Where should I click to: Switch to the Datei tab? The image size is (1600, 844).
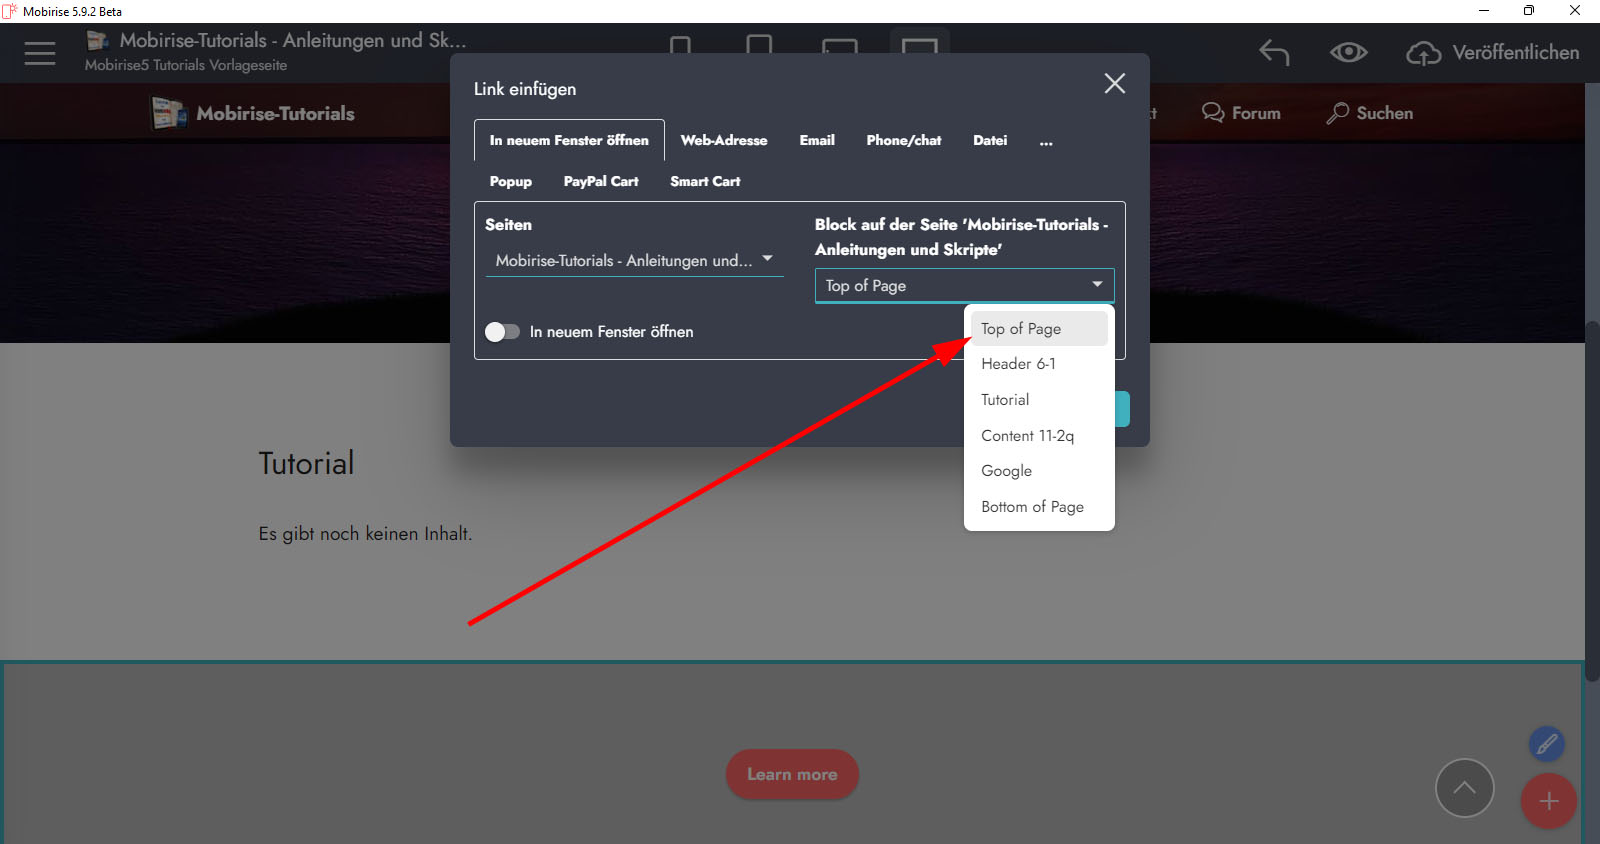990,140
